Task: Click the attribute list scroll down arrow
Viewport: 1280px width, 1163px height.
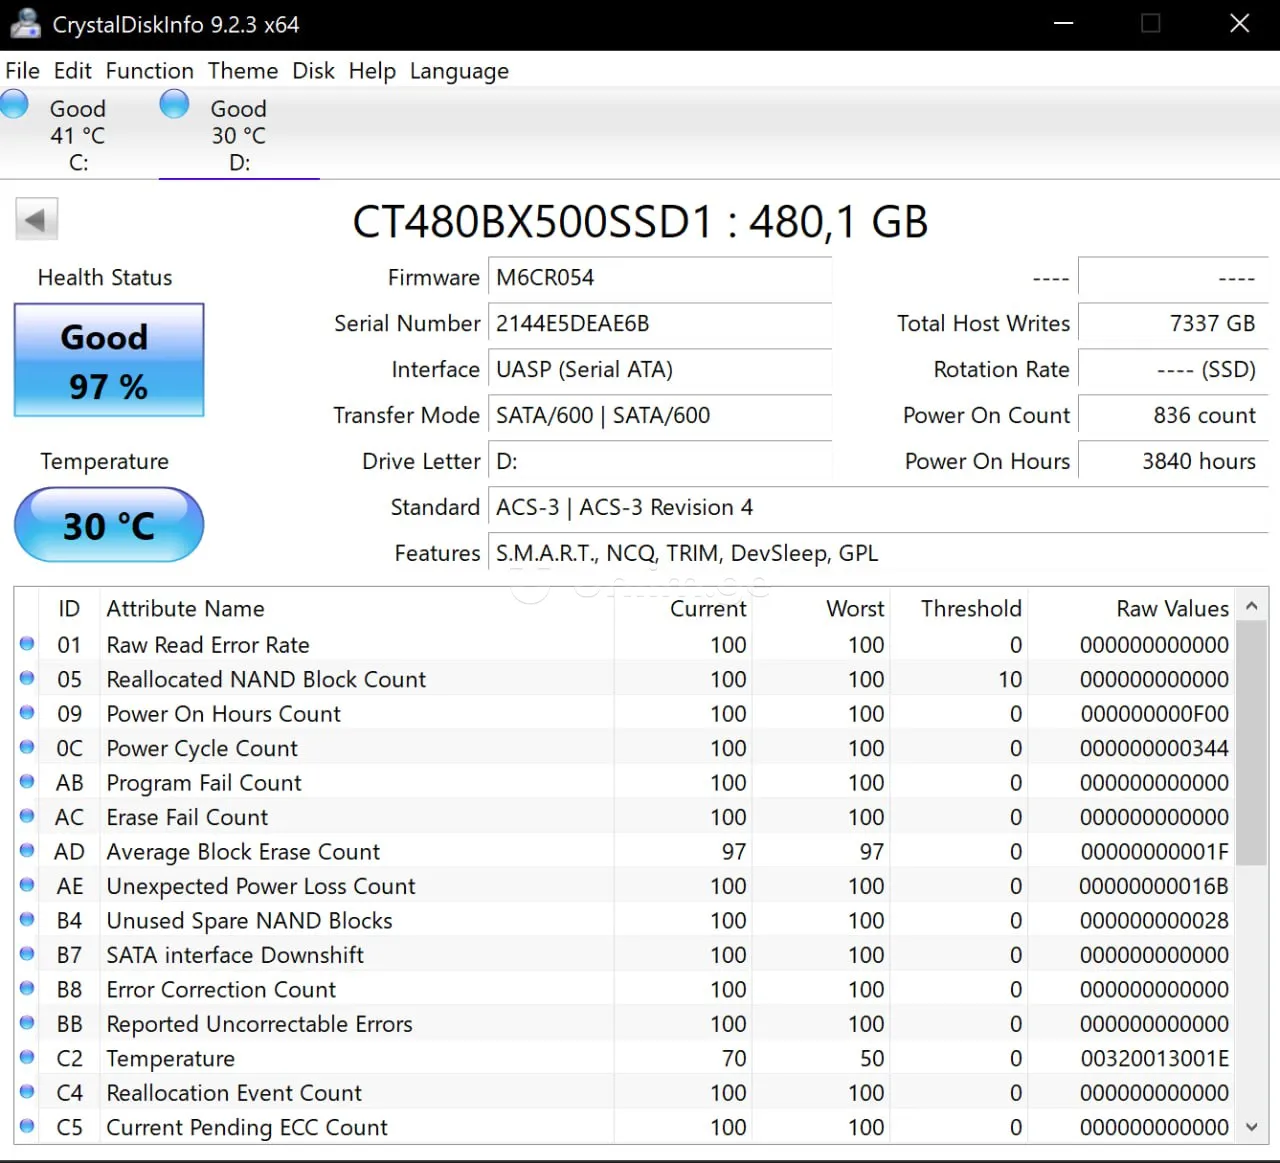Action: [x=1252, y=1127]
